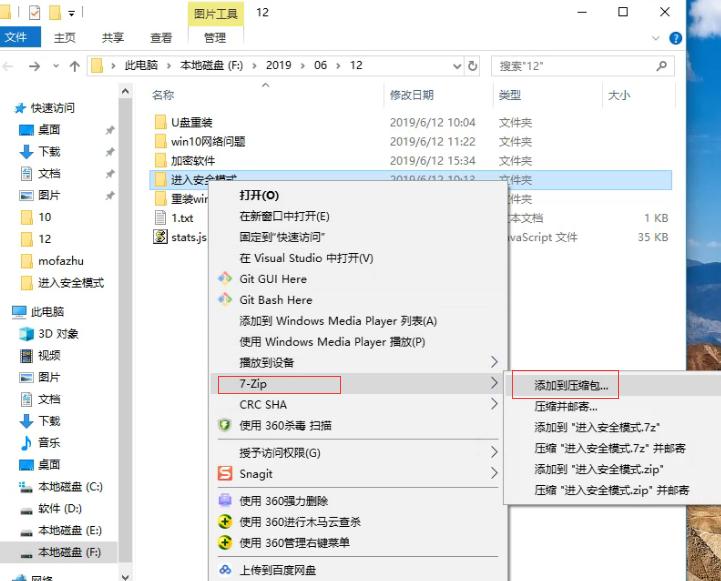Expand the CRC SHA submenu arrow
This screenshot has height=581, width=721.
pos(494,404)
